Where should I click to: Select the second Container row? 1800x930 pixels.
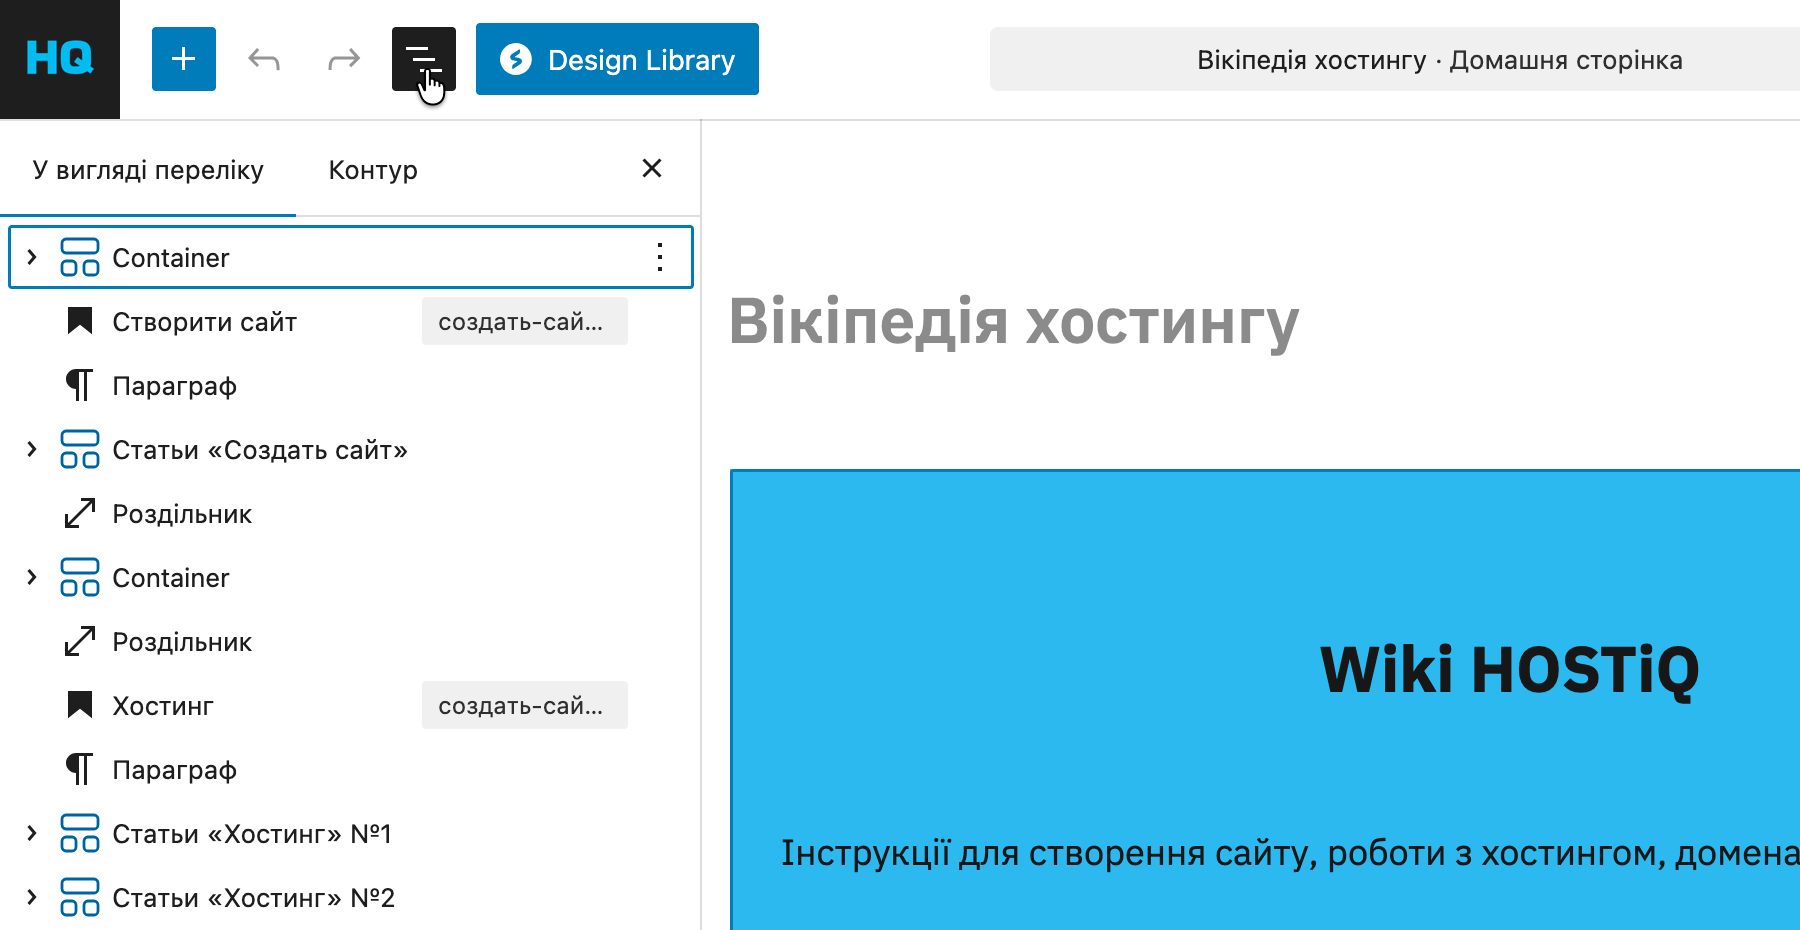click(x=350, y=577)
